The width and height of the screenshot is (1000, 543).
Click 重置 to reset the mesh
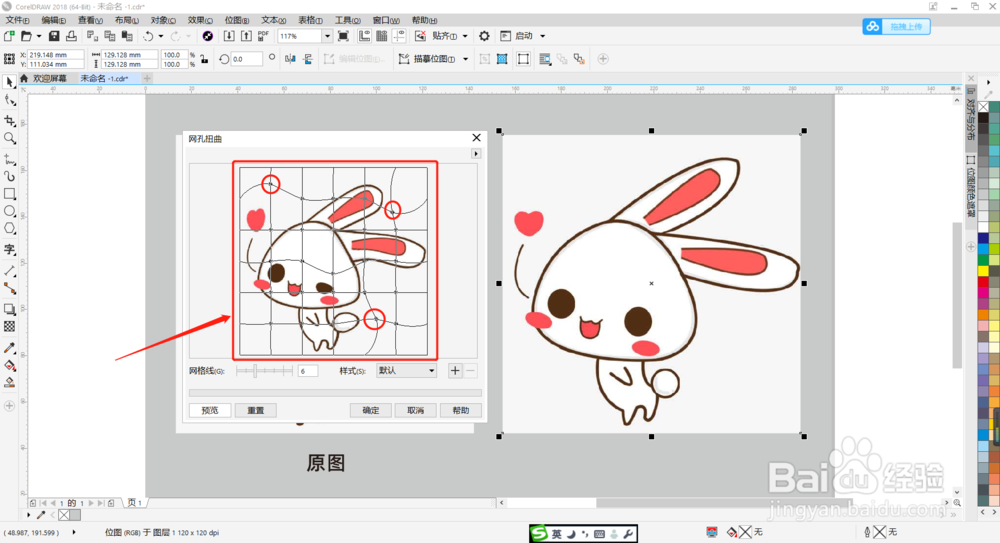coord(255,410)
